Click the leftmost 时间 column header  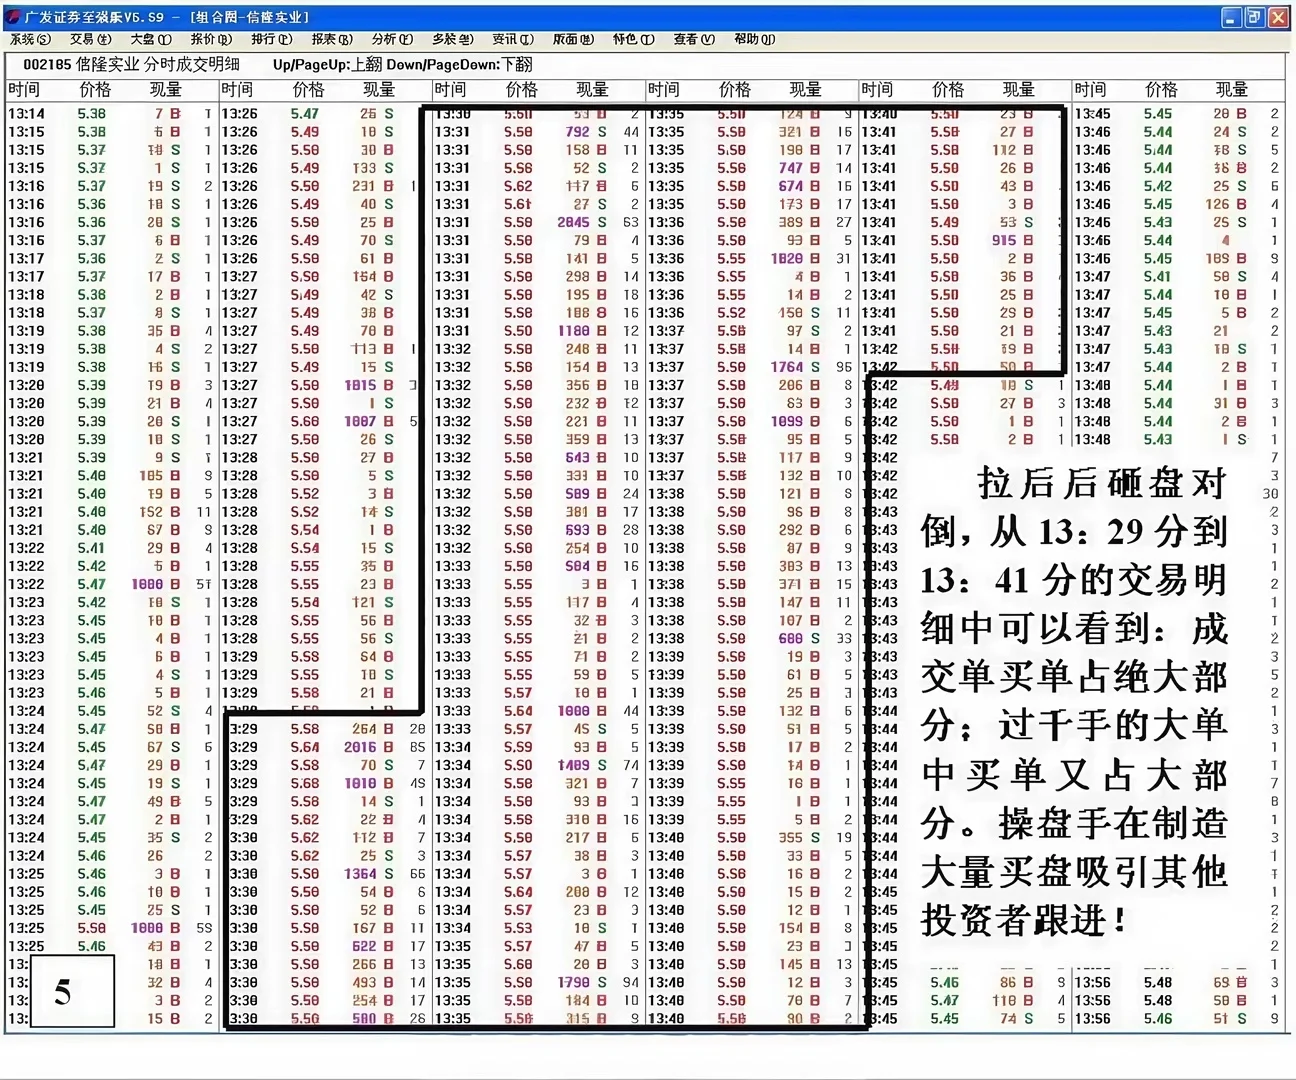coord(25,89)
